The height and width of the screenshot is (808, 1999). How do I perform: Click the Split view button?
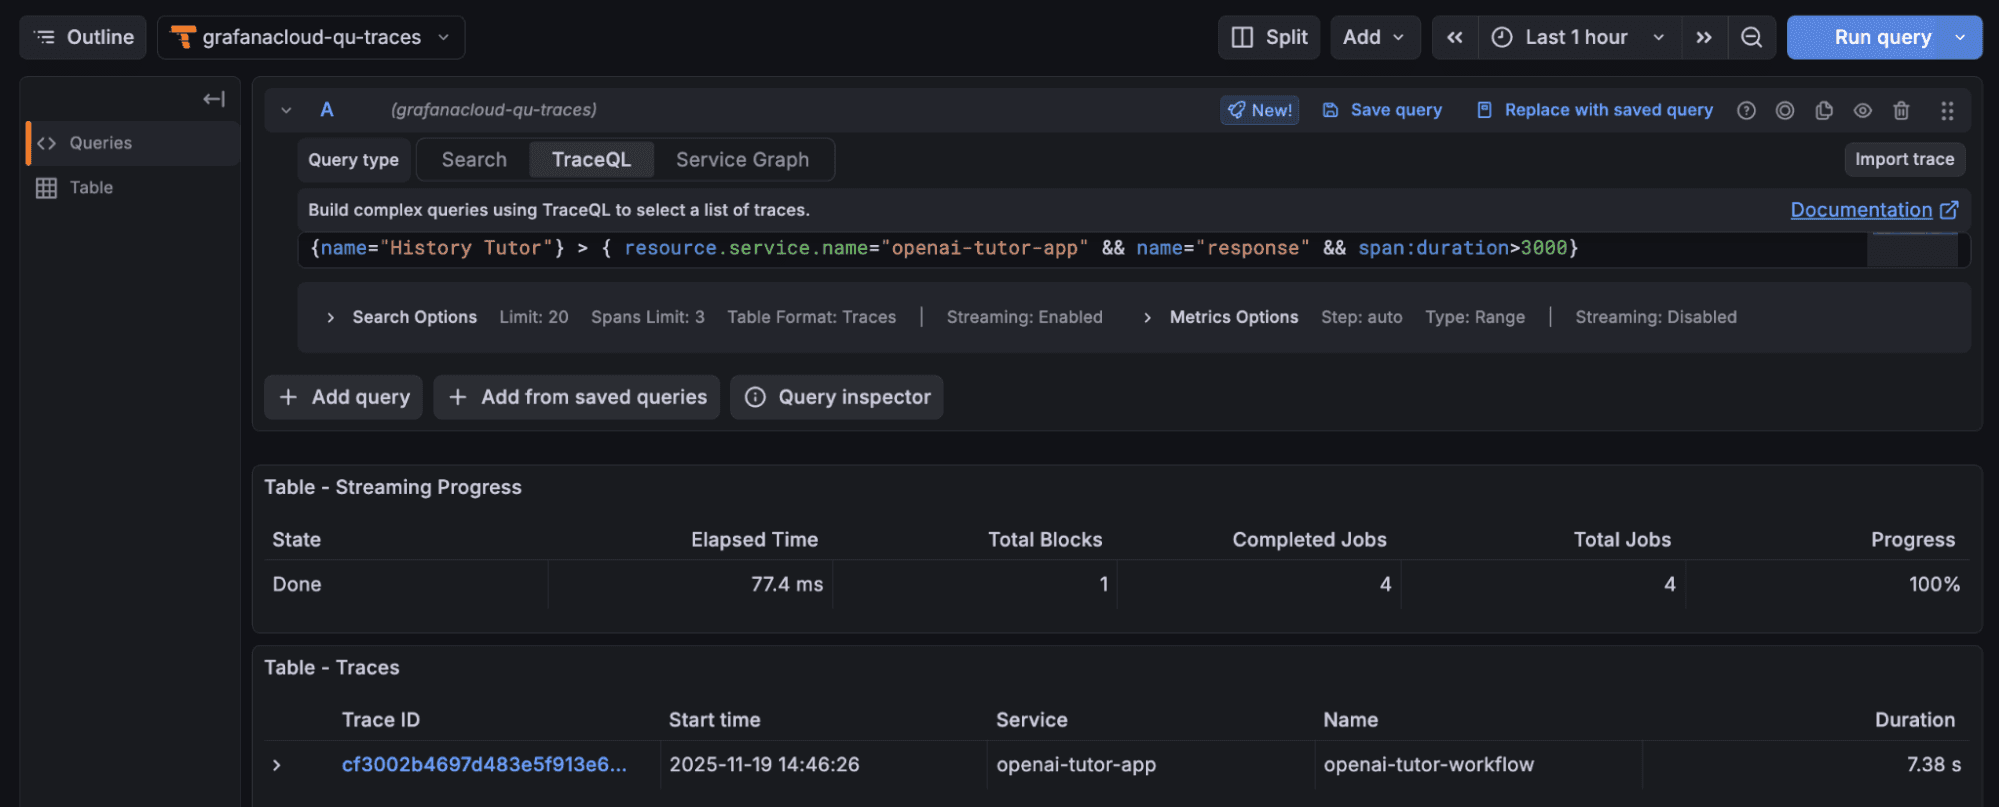(x=1269, y=37)
